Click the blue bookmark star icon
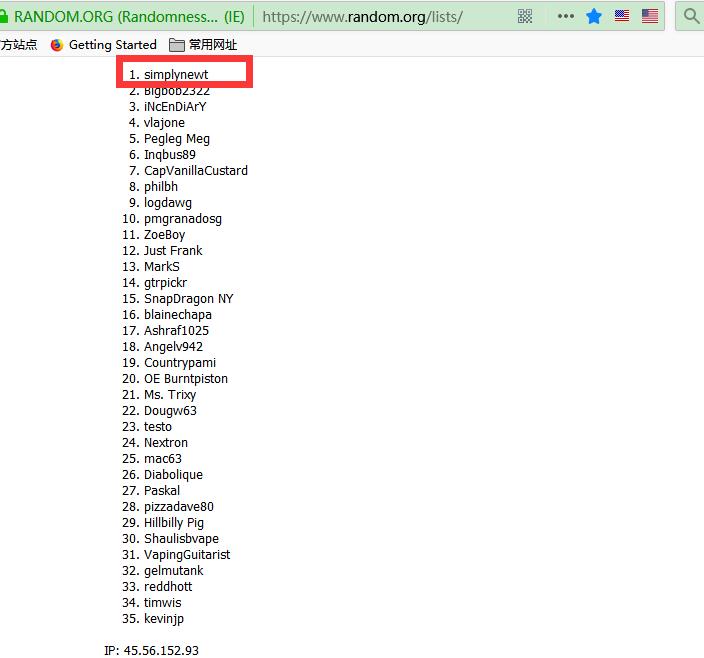This screenshot has width=704, height=658. 594,16
